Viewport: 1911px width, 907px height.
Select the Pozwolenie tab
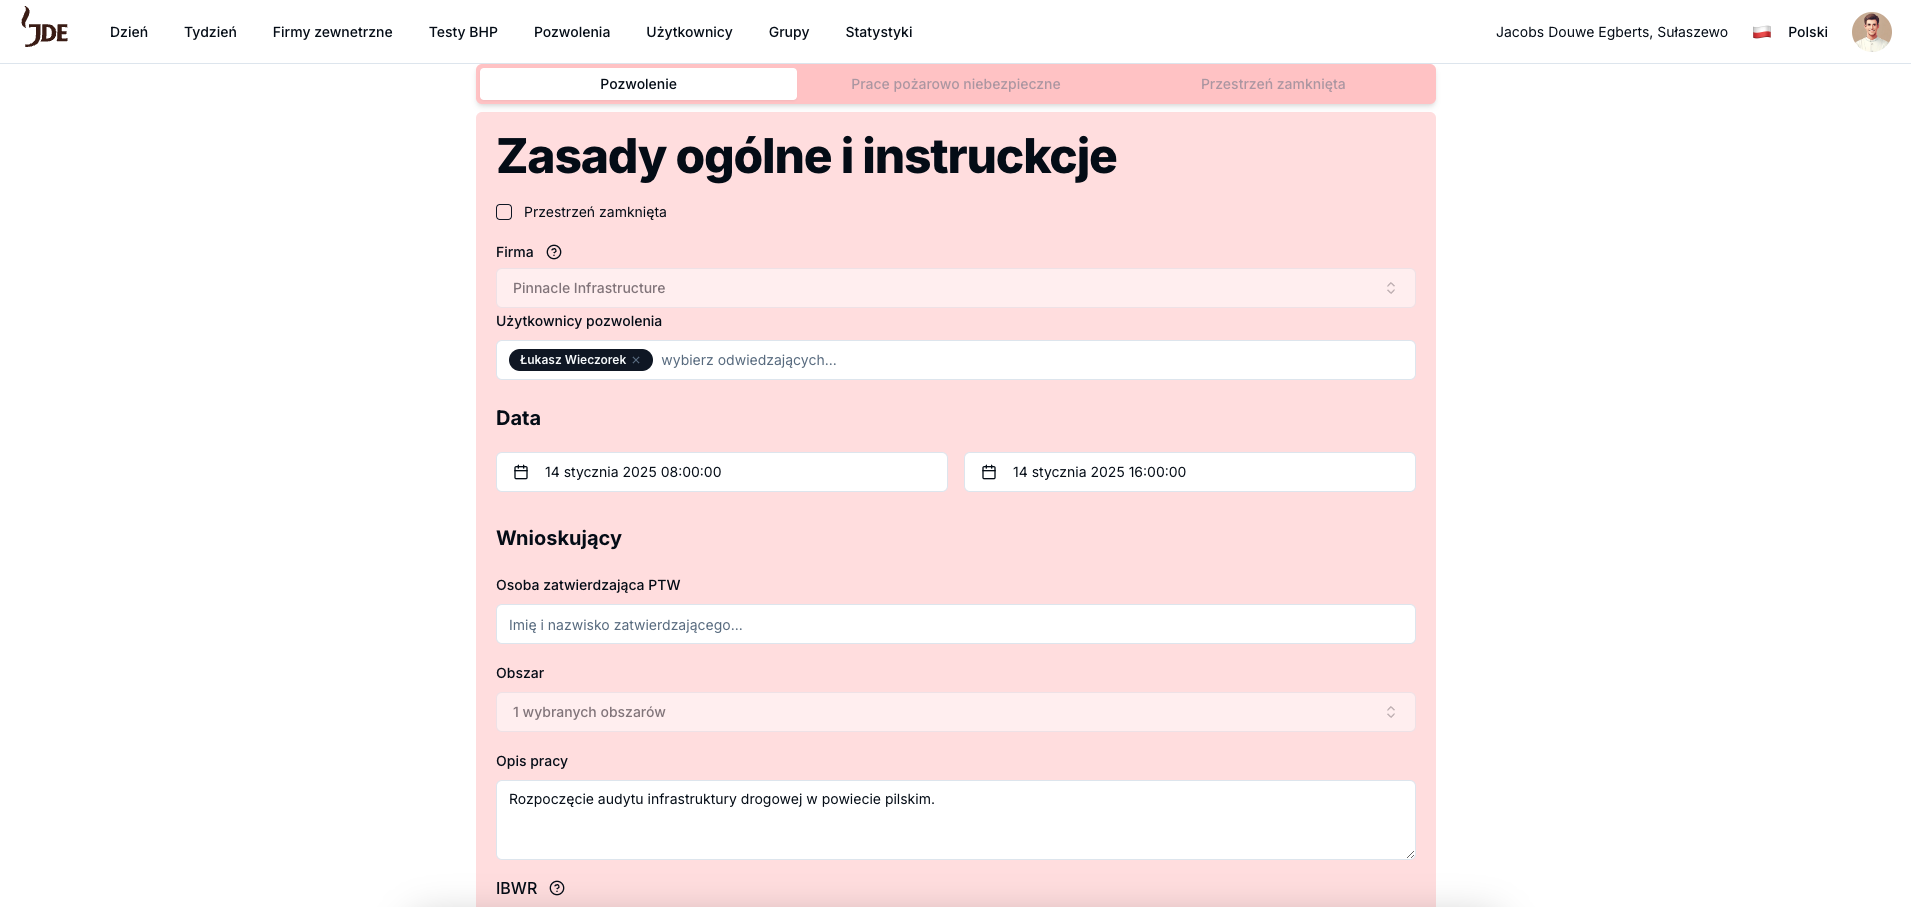[x=638, y=84]
